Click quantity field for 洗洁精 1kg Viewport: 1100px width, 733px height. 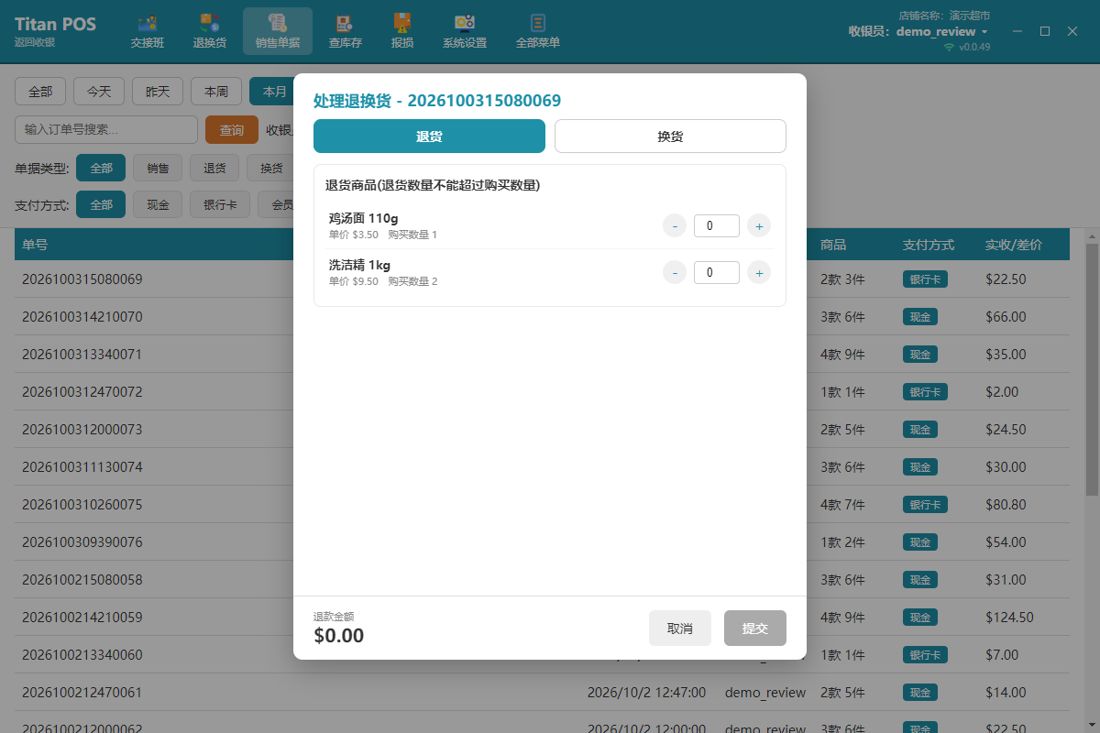[x=716, y=273]
